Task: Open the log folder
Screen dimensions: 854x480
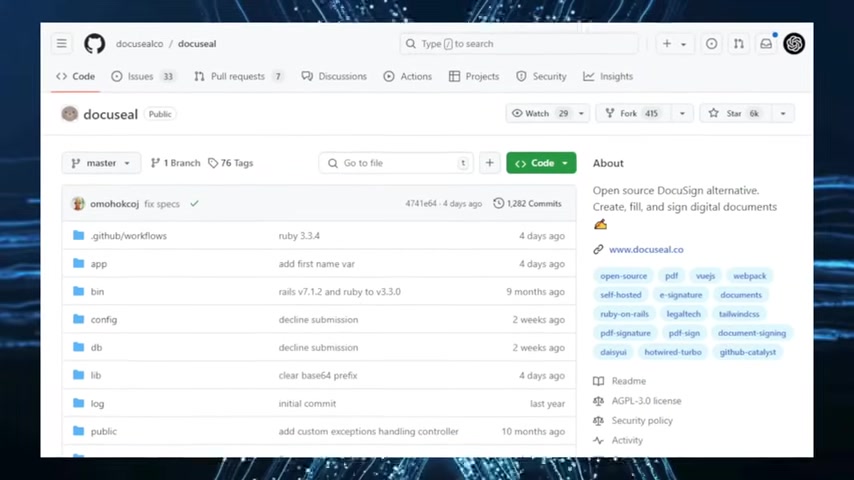Action: coord(97,404)
